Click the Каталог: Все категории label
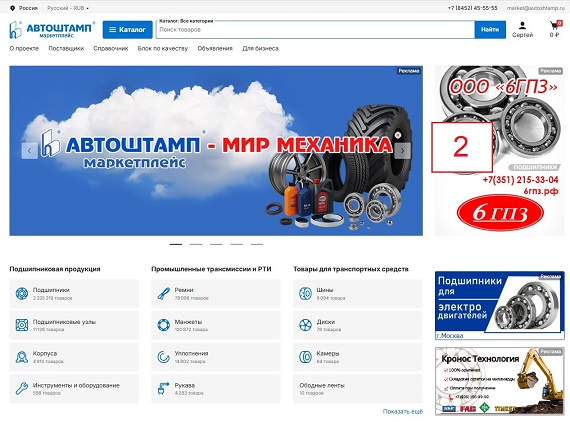The image size is (570, 422). (186, 21)
